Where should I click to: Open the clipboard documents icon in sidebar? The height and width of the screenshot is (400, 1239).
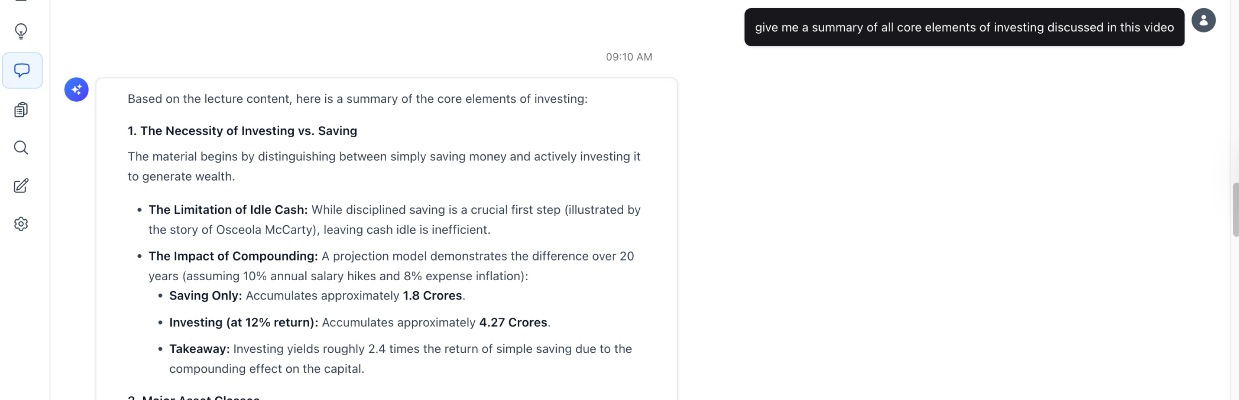21,109
